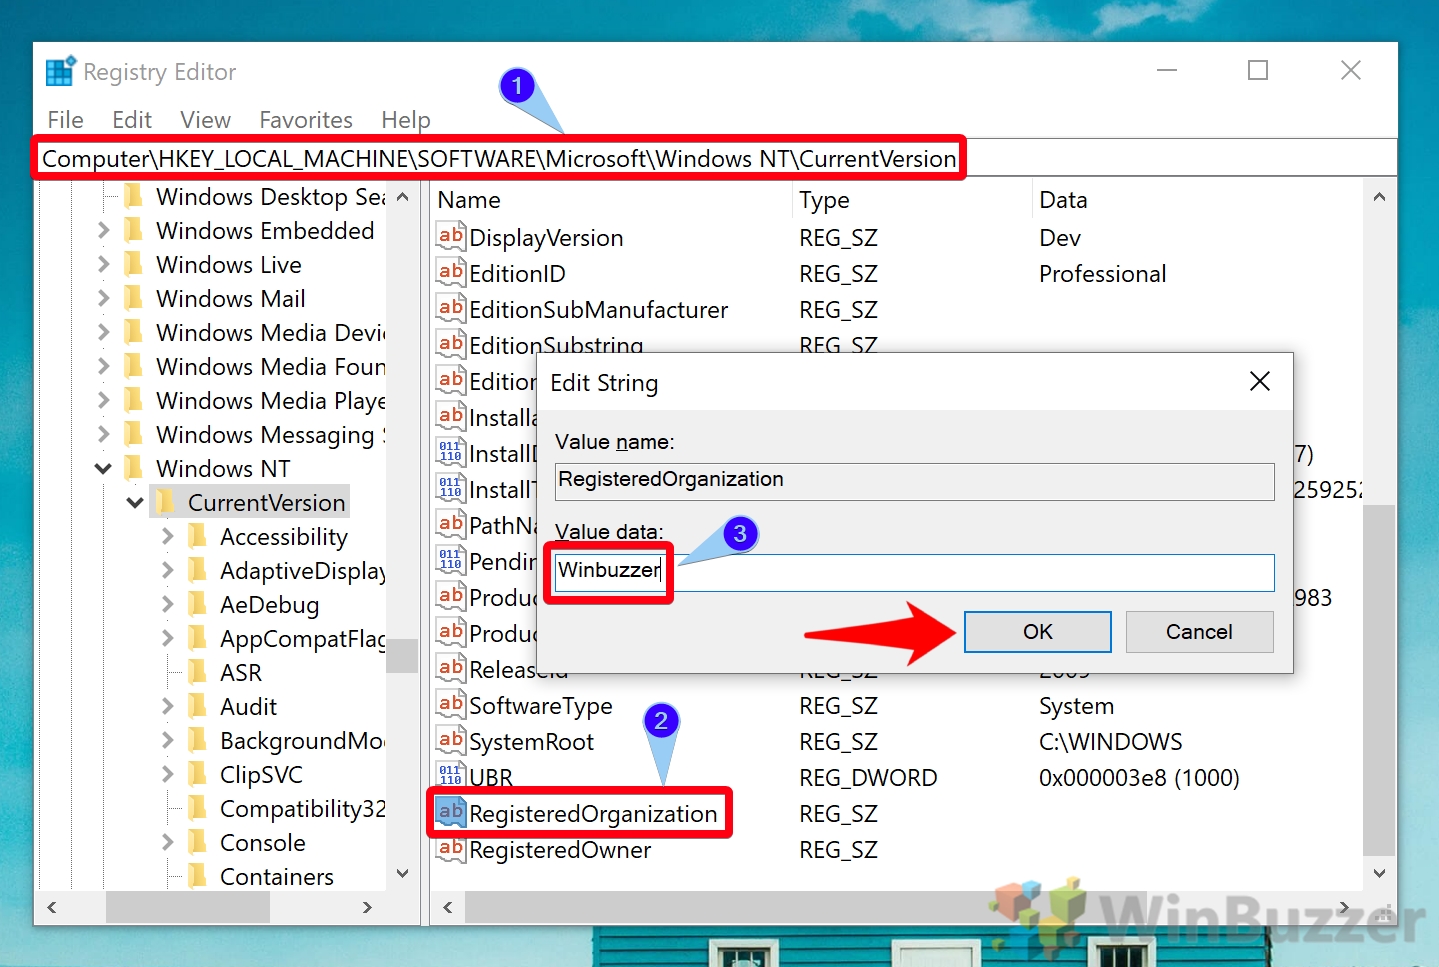The width and height of the screenshot is (1439, 967).
Task: Click the string icon beside SoftwareType
Action: 450,705
